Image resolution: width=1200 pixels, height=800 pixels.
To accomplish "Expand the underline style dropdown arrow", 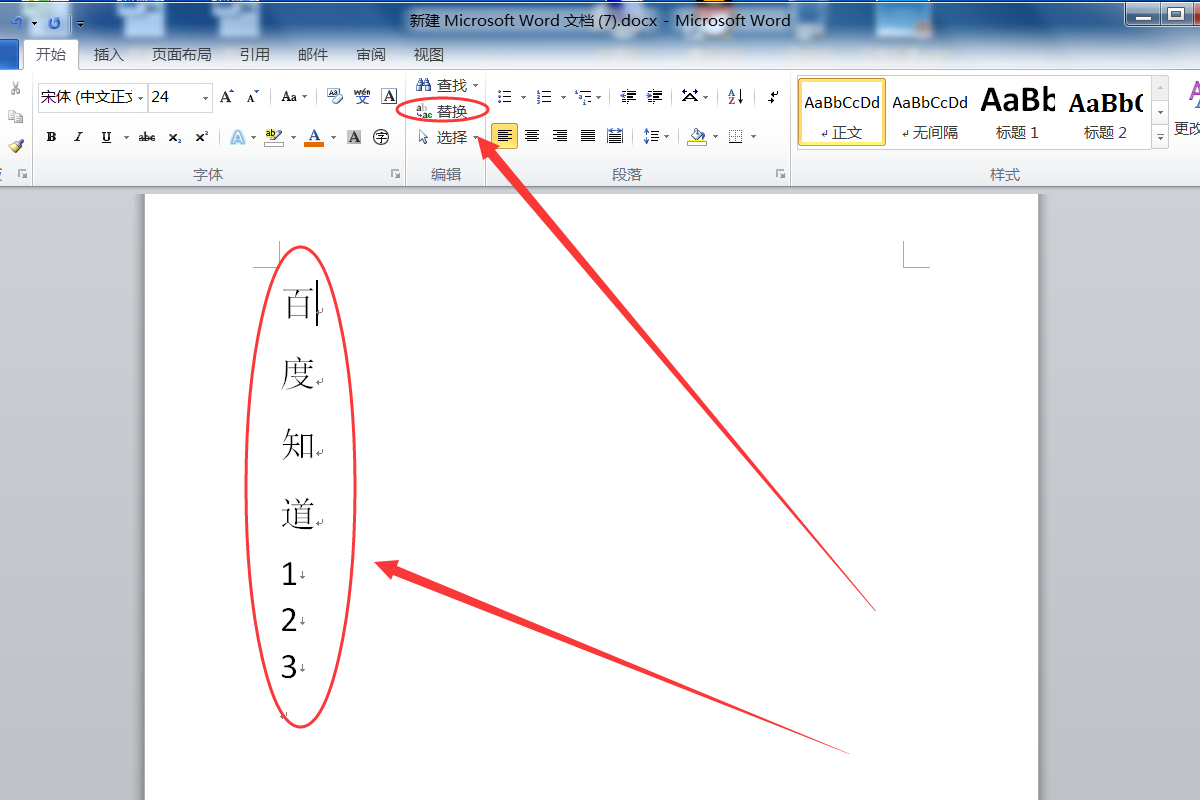I will pos(125,137).
